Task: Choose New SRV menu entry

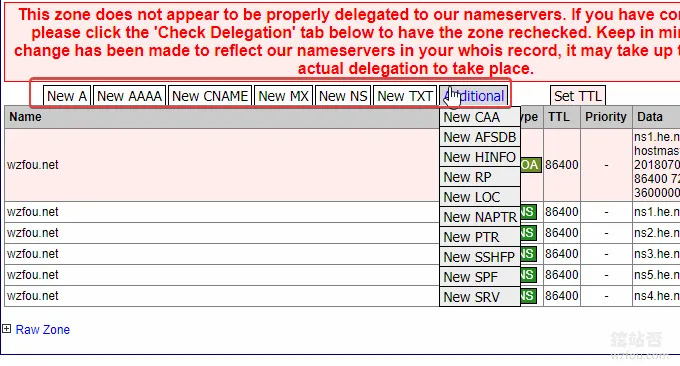Action: [480, 297]
